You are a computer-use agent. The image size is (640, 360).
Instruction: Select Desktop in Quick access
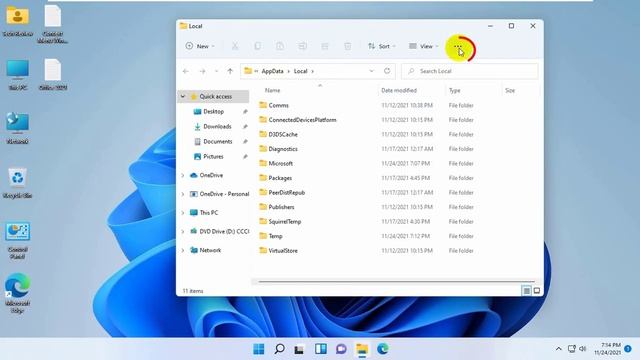pos(213,111)
